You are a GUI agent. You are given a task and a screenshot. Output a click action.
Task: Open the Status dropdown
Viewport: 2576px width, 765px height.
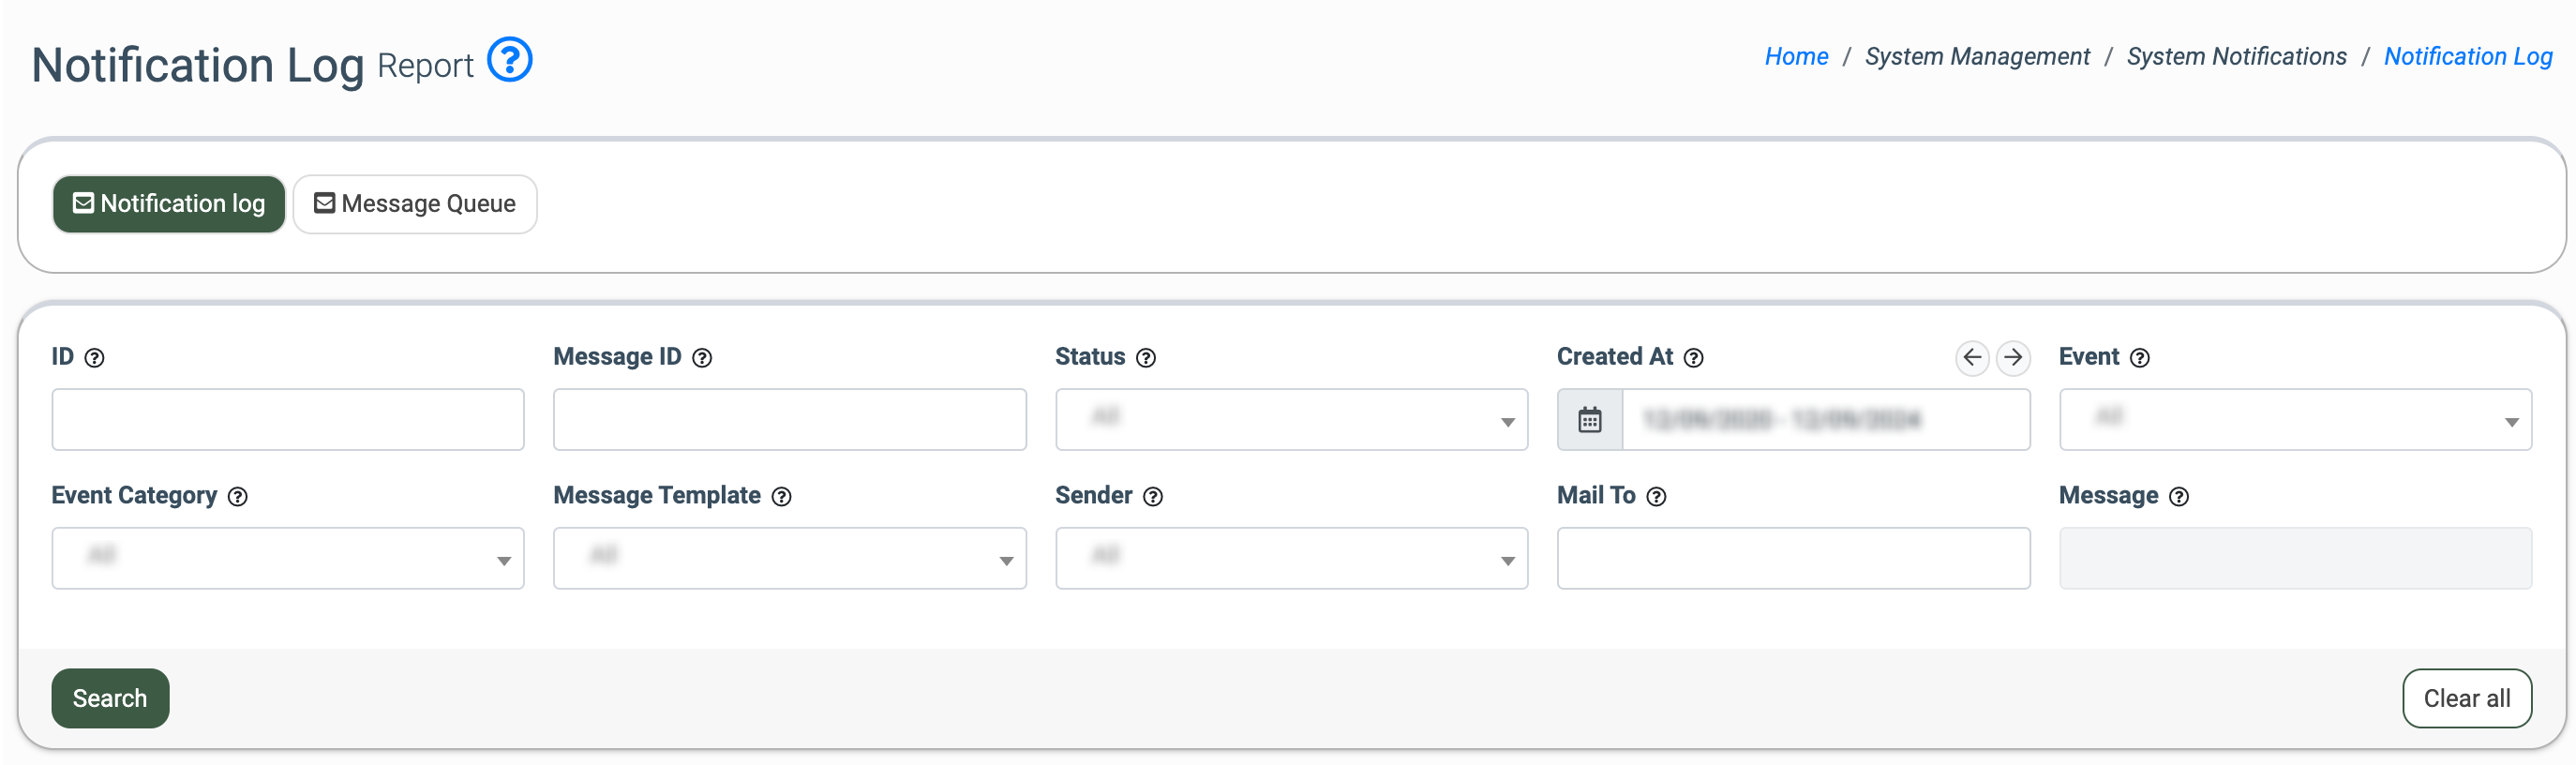pyautogui.click(x=1291, y=420)
